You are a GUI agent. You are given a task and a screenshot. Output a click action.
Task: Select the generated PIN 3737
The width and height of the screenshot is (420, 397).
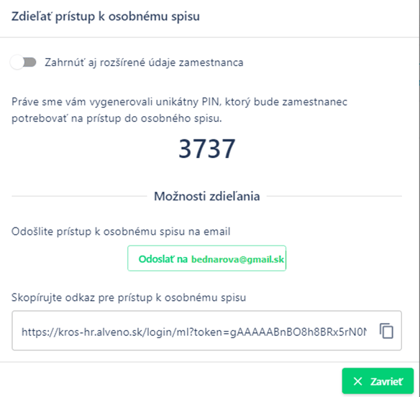coord(207,149)
